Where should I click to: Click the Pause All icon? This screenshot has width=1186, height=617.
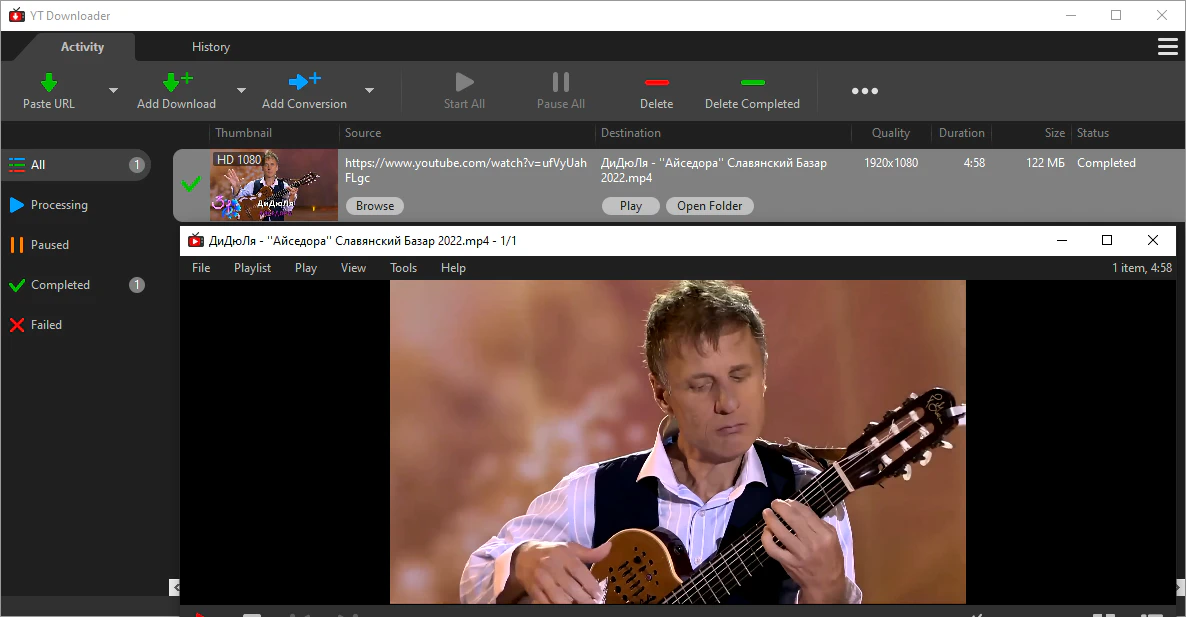[x=560, y=82]
